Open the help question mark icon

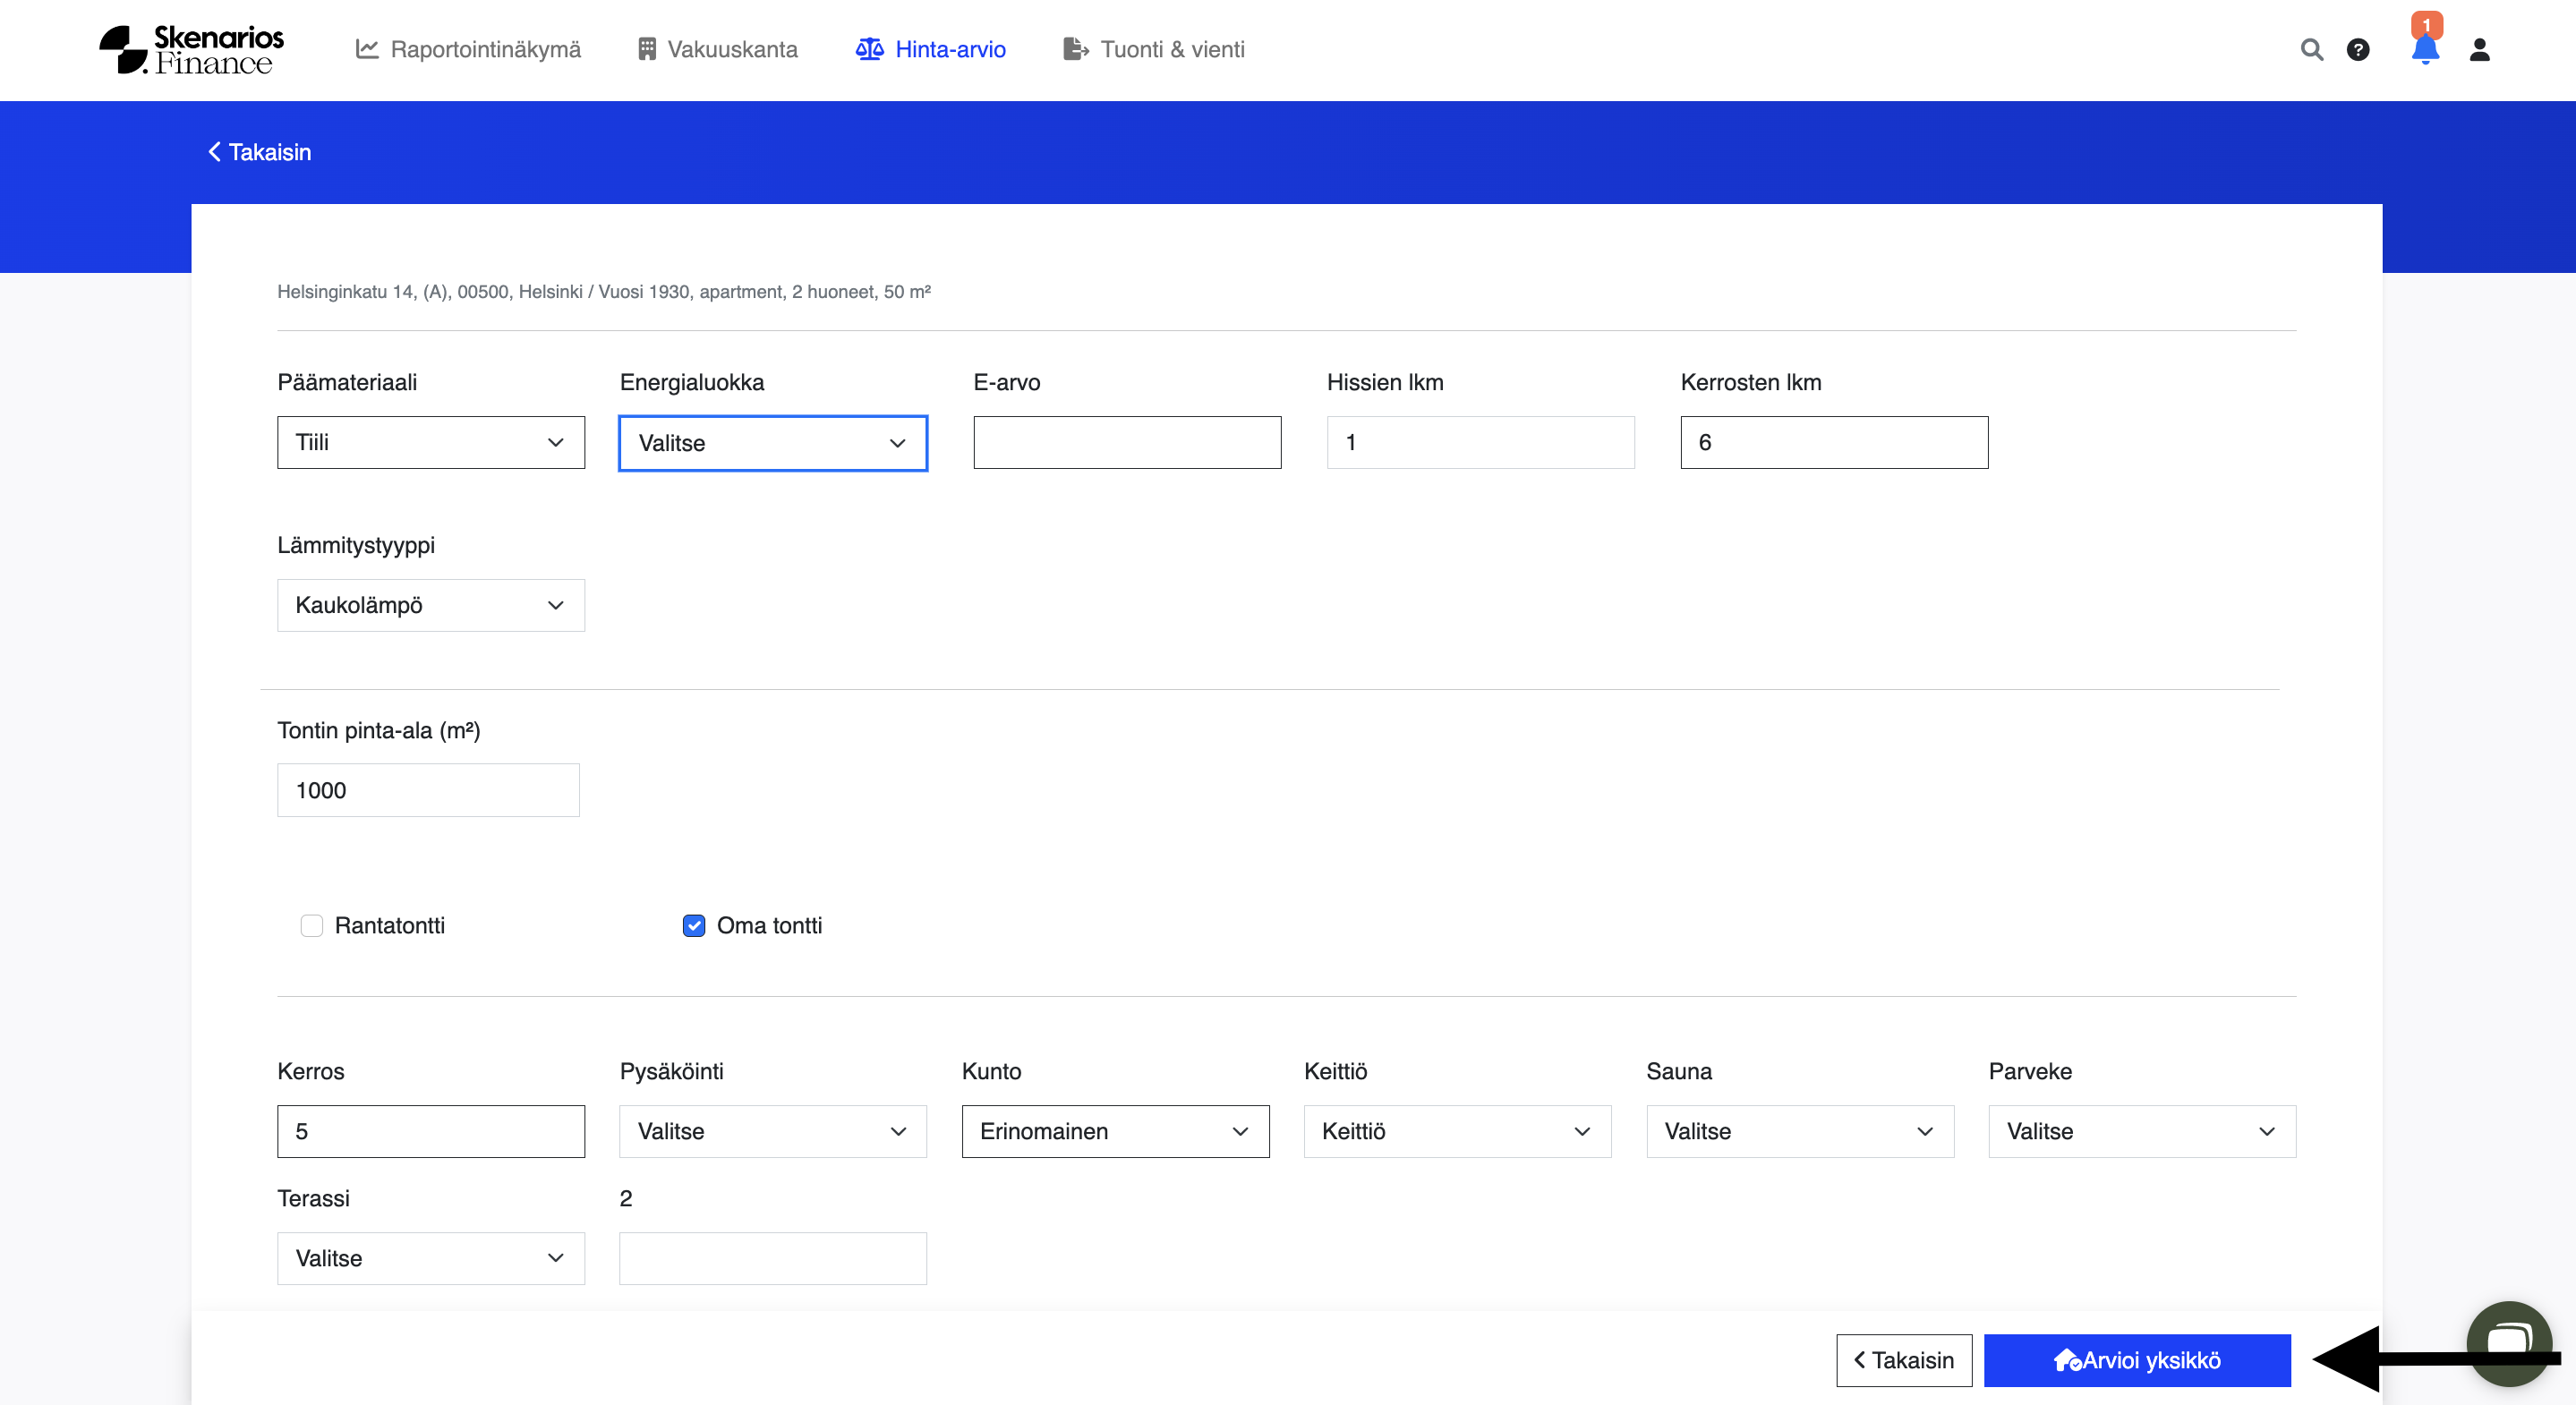2357,50
